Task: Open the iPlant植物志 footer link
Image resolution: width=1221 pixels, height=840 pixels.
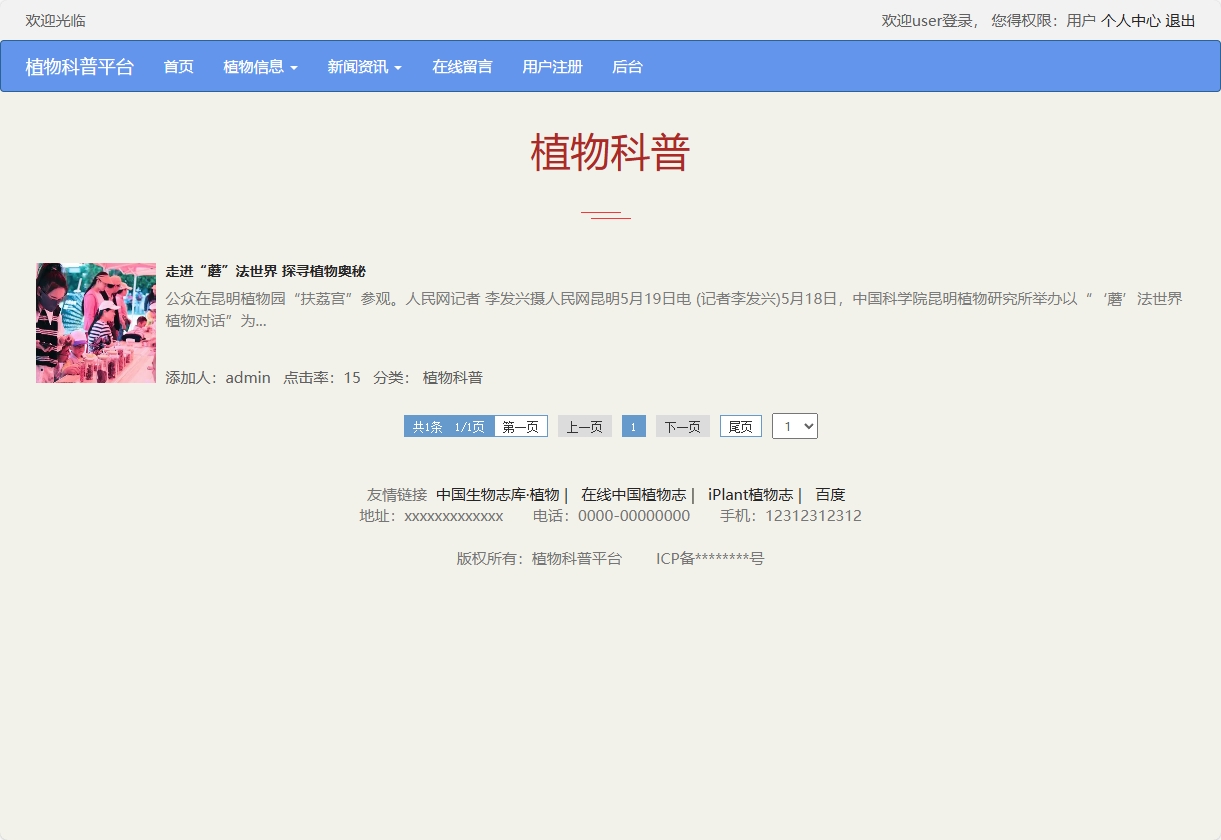Action: 750,495
